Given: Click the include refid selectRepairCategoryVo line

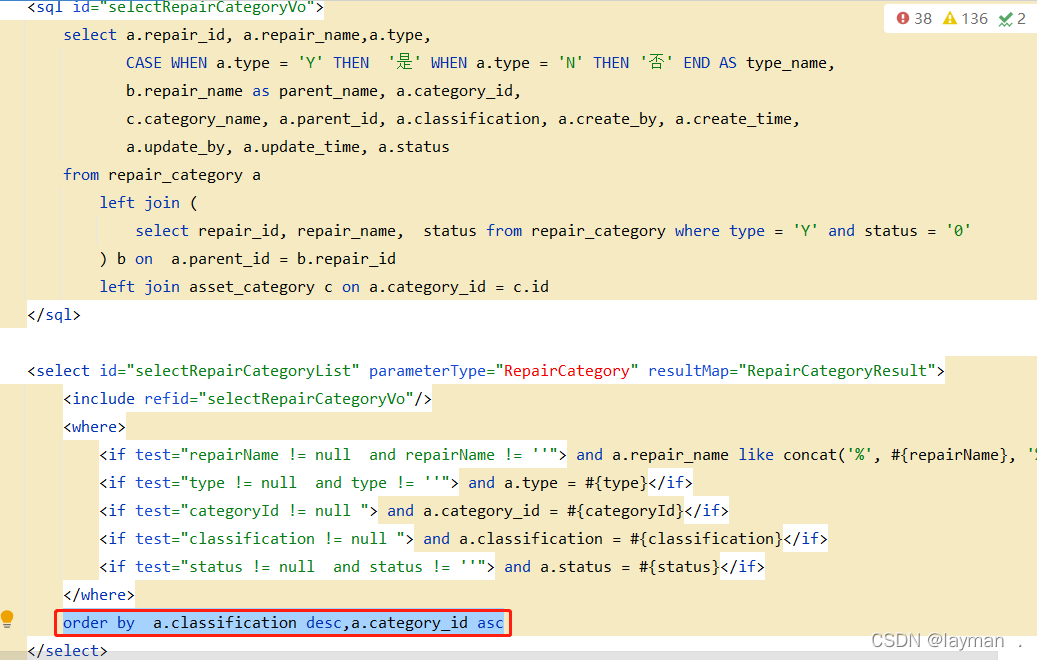Looking at the screenshot, I should [x=247, y=399].
